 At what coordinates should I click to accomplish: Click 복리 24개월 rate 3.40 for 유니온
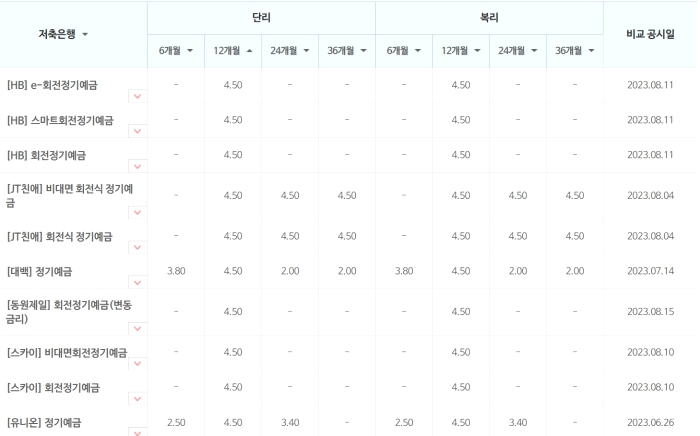tap(518, 422)
